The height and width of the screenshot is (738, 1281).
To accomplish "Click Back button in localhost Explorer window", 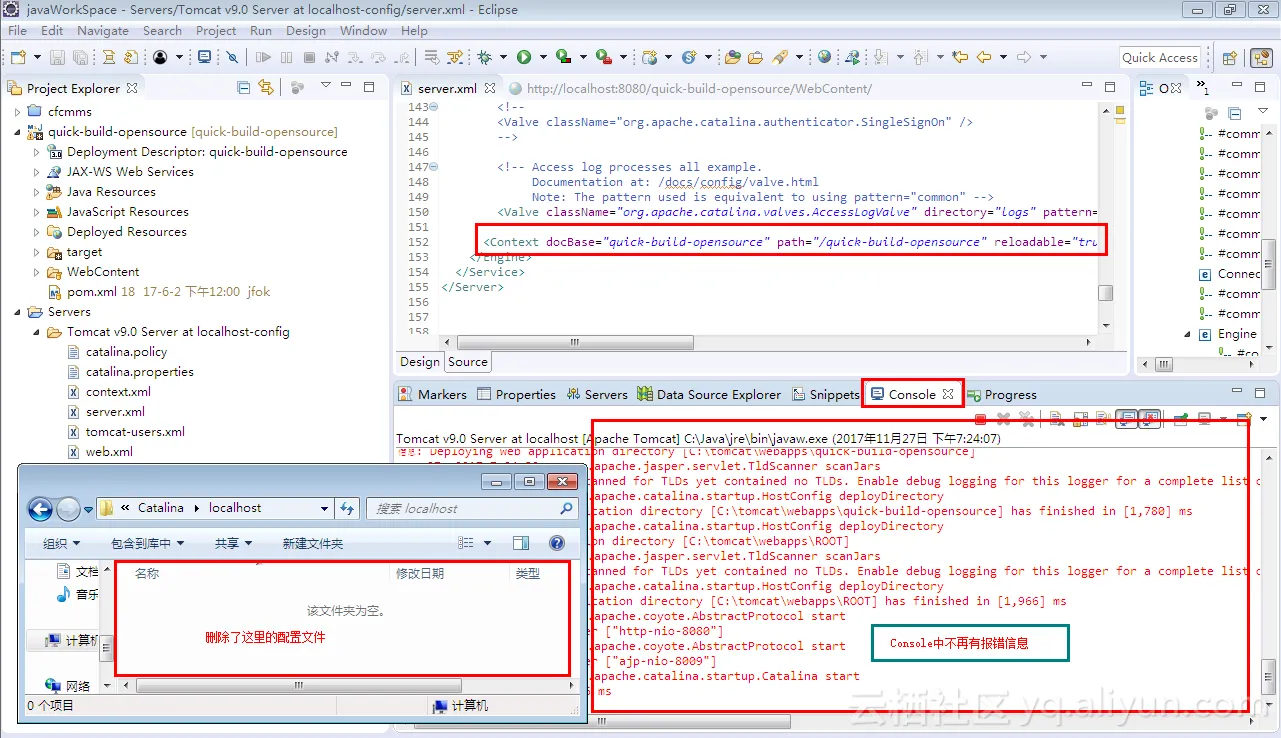I will tap(40, 510).
